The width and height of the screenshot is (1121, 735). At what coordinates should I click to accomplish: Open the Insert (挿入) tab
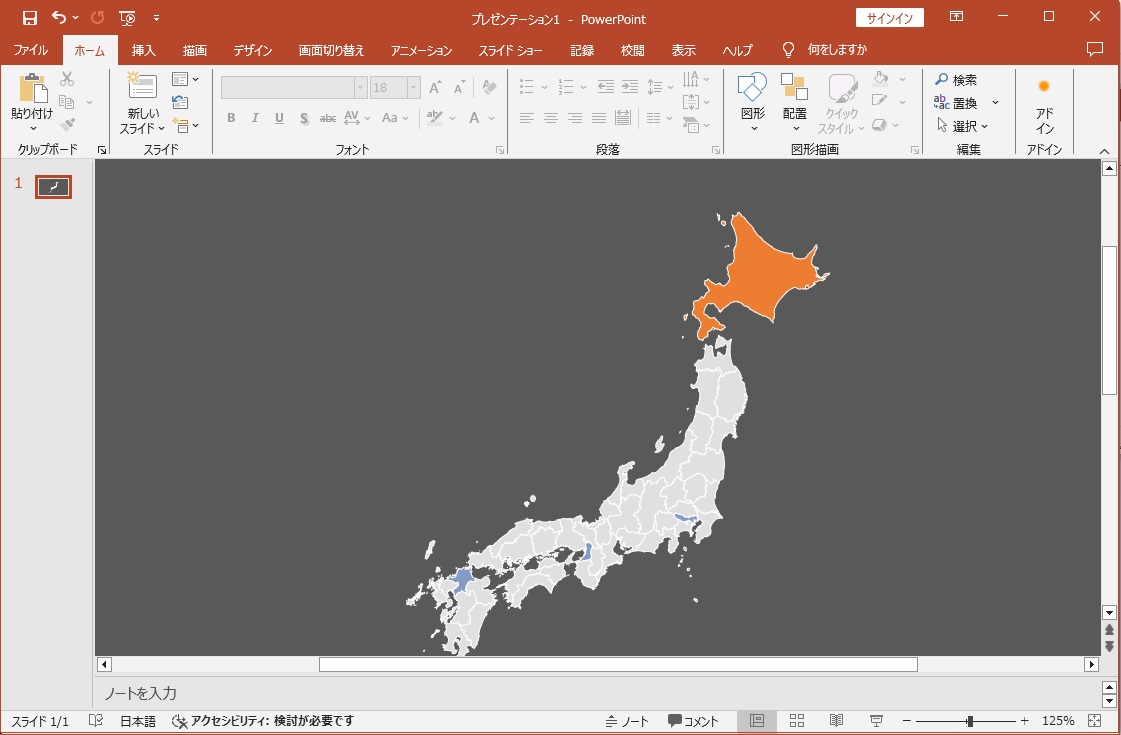coord(144,50)
